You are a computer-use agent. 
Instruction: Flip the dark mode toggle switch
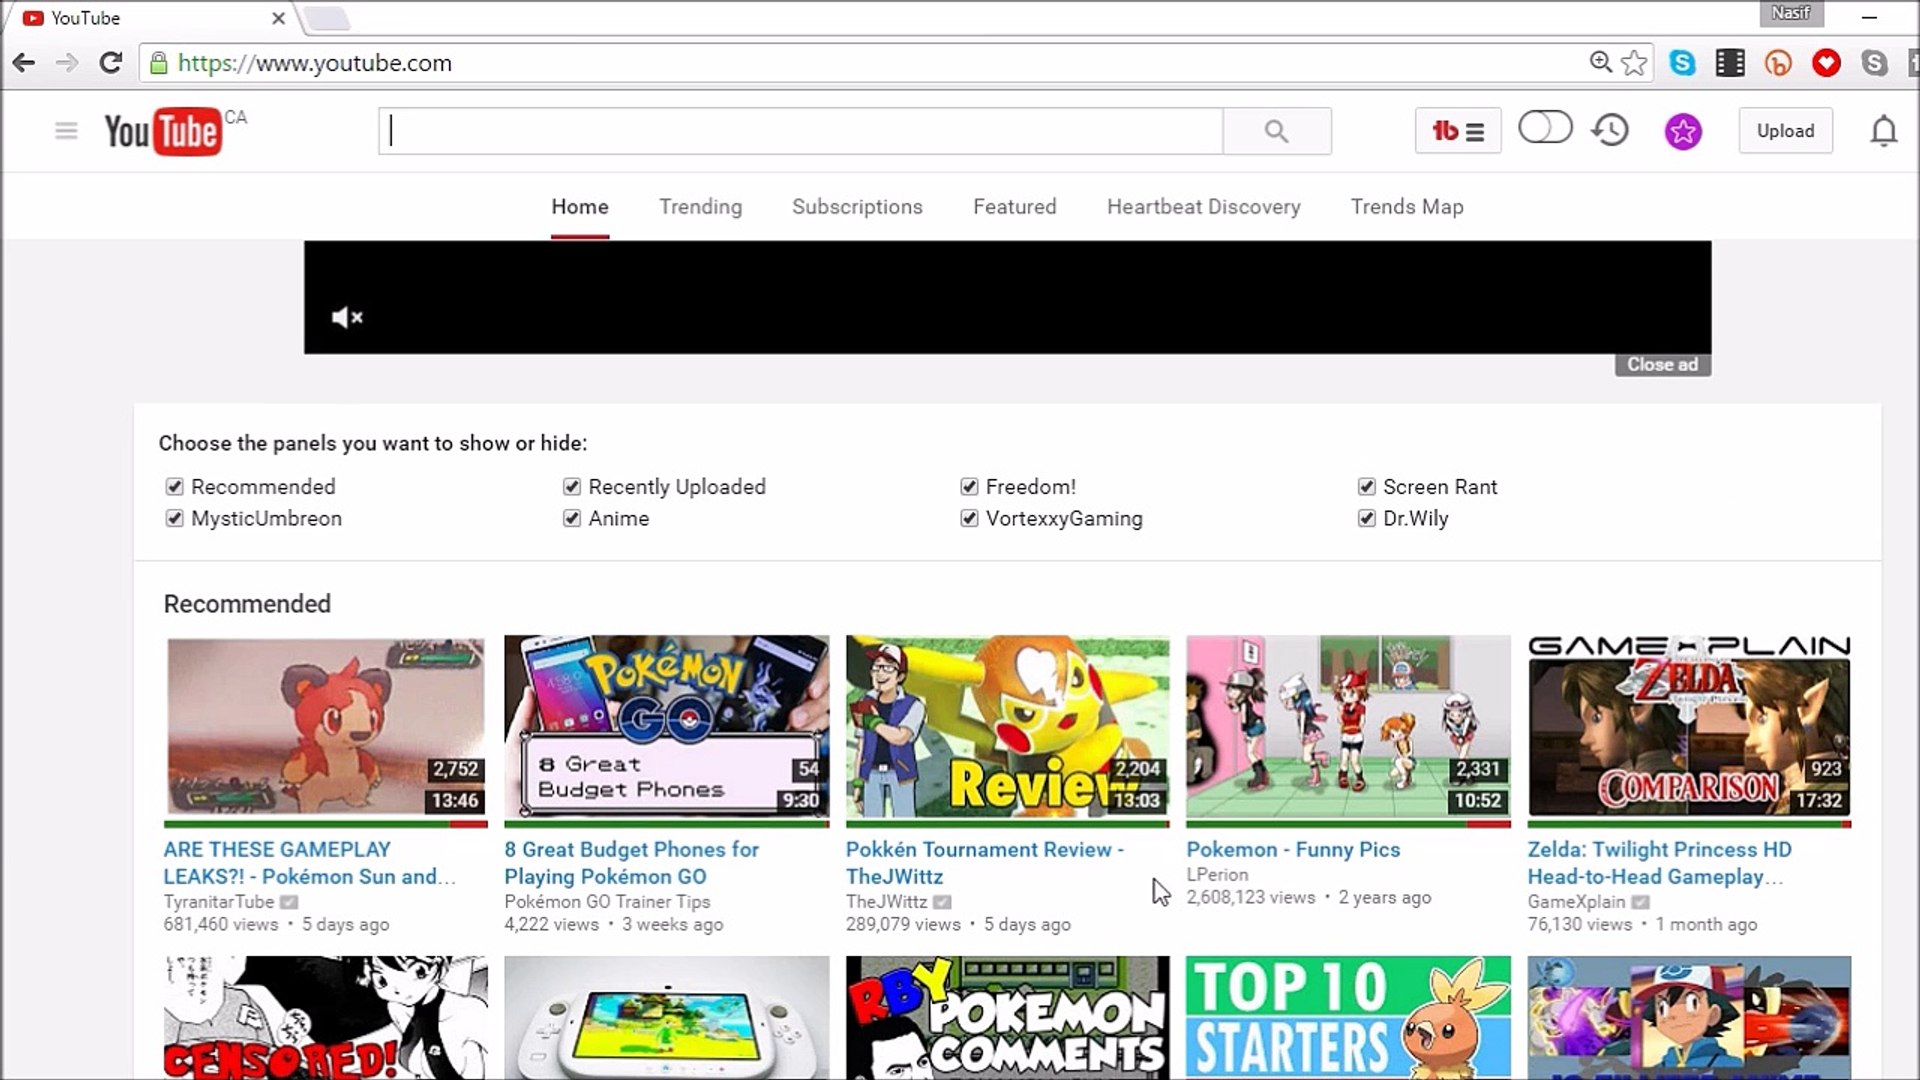coord(1546,128)
